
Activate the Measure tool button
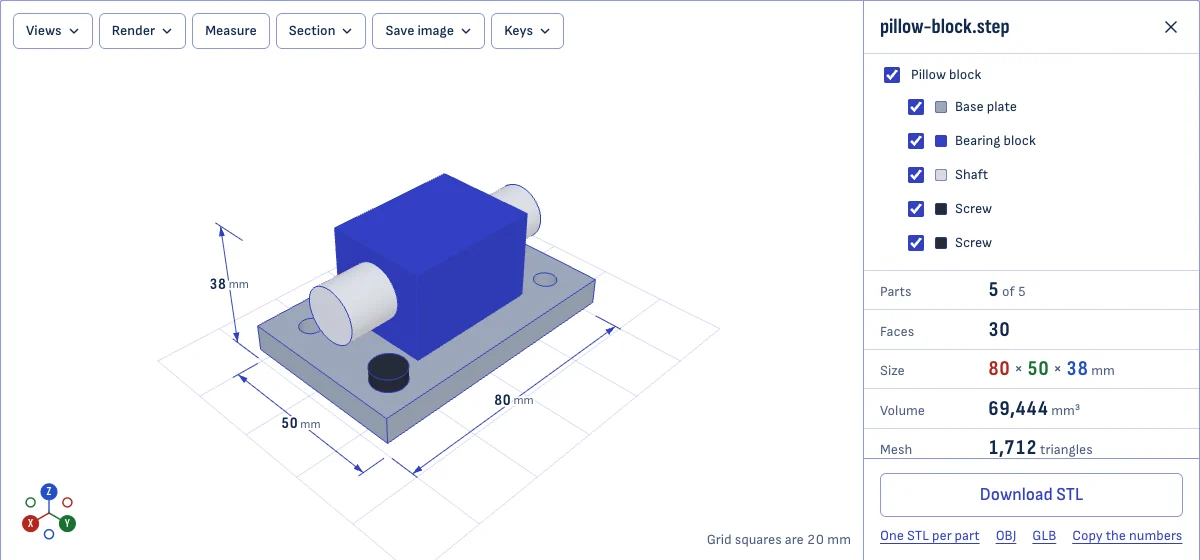[231, 31]
